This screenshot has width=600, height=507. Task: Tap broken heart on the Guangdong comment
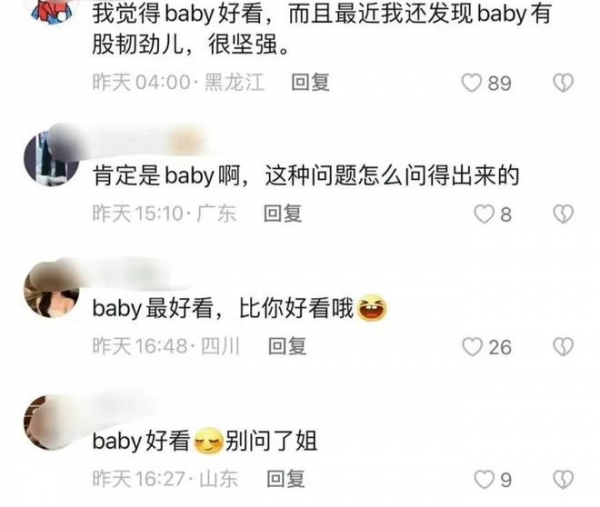tap(563, 214)
